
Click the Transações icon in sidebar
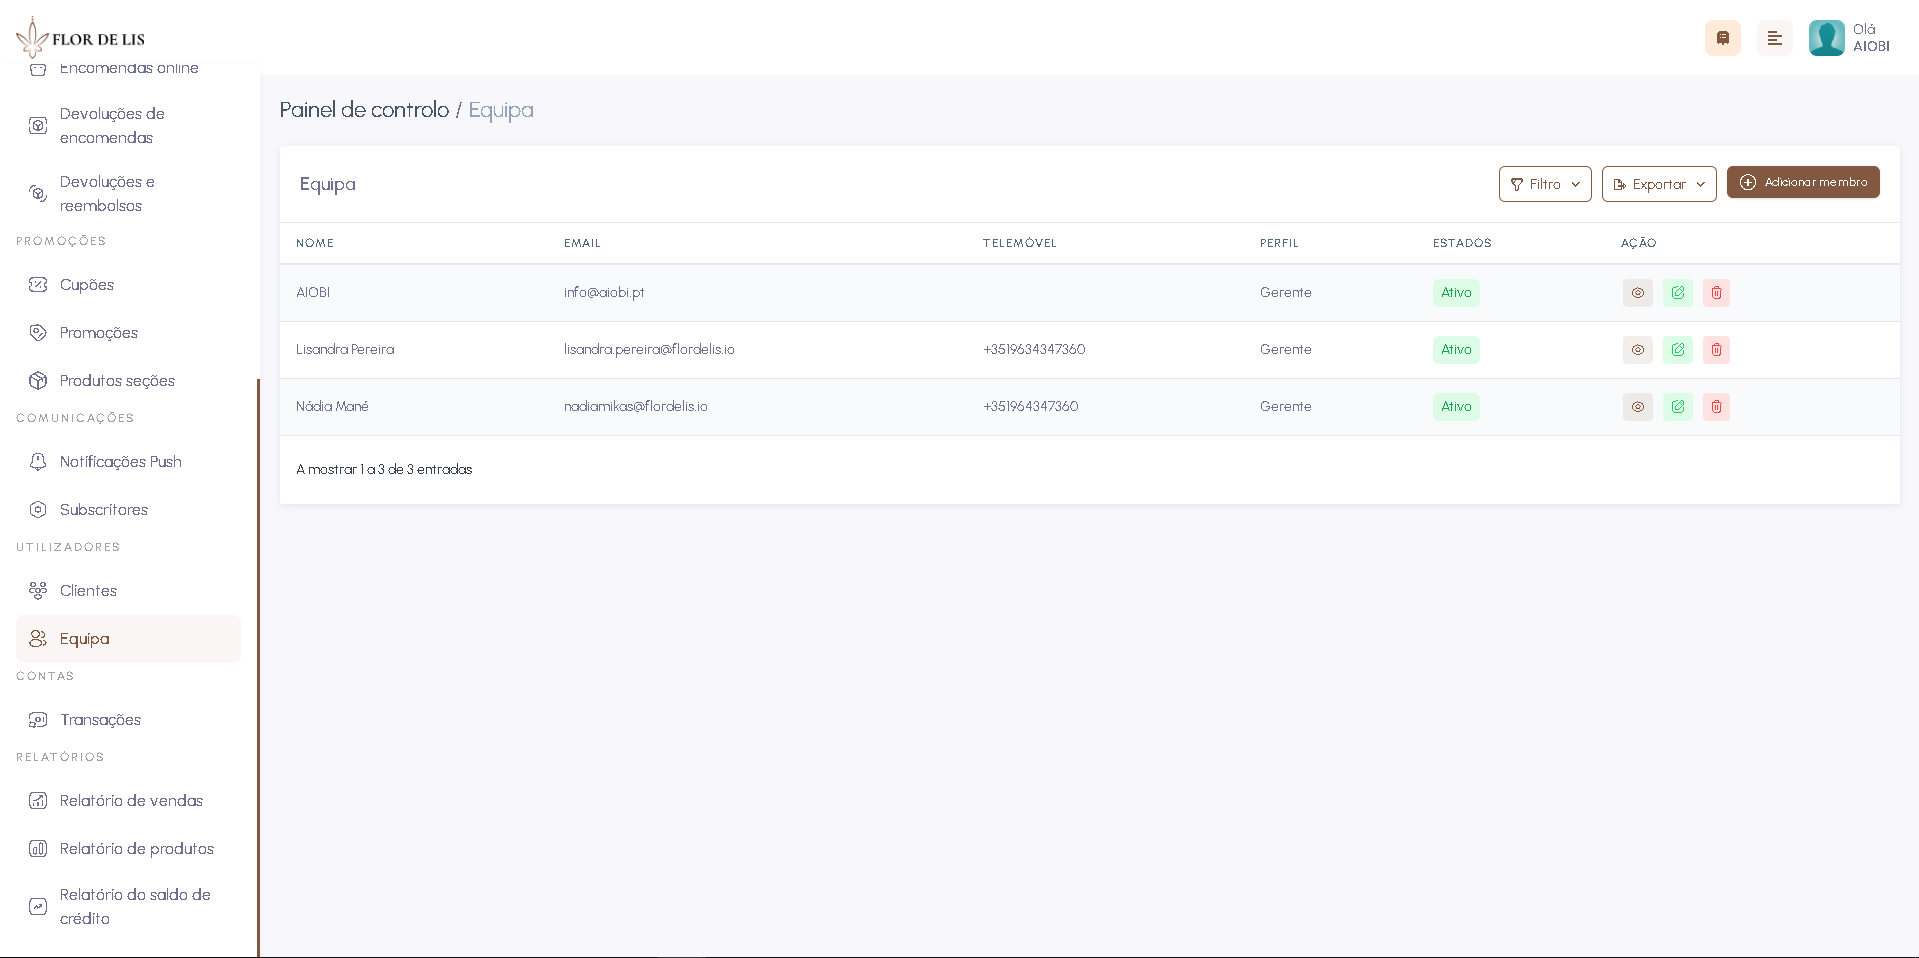[x=37, y=719]
